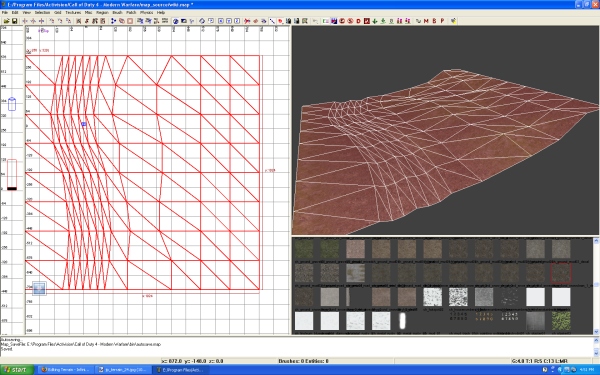The height and width of the screenshot is (375, 600).
Task: Click console pane scrollbar up arrow
Action: (x=596, y=340)
